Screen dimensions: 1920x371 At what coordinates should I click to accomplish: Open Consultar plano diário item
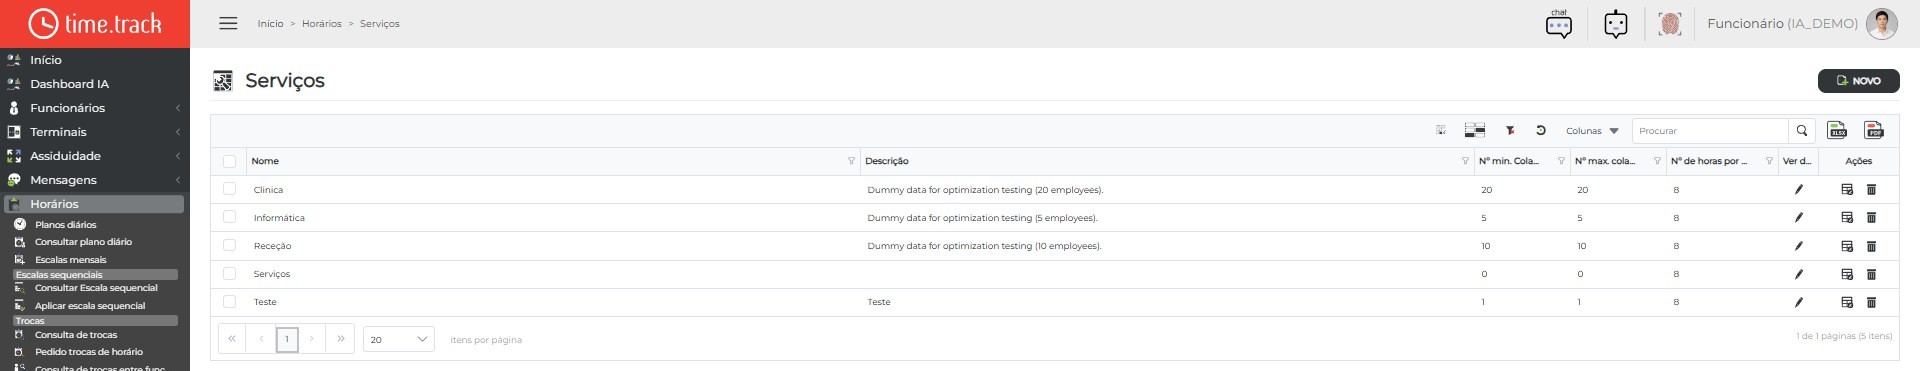coord(83,242)
